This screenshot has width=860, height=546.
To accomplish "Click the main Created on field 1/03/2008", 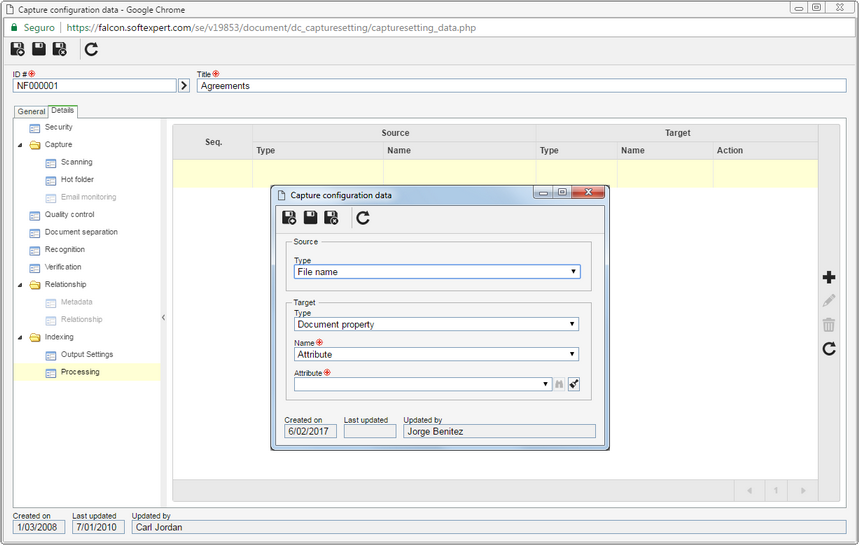I will 39,527.
